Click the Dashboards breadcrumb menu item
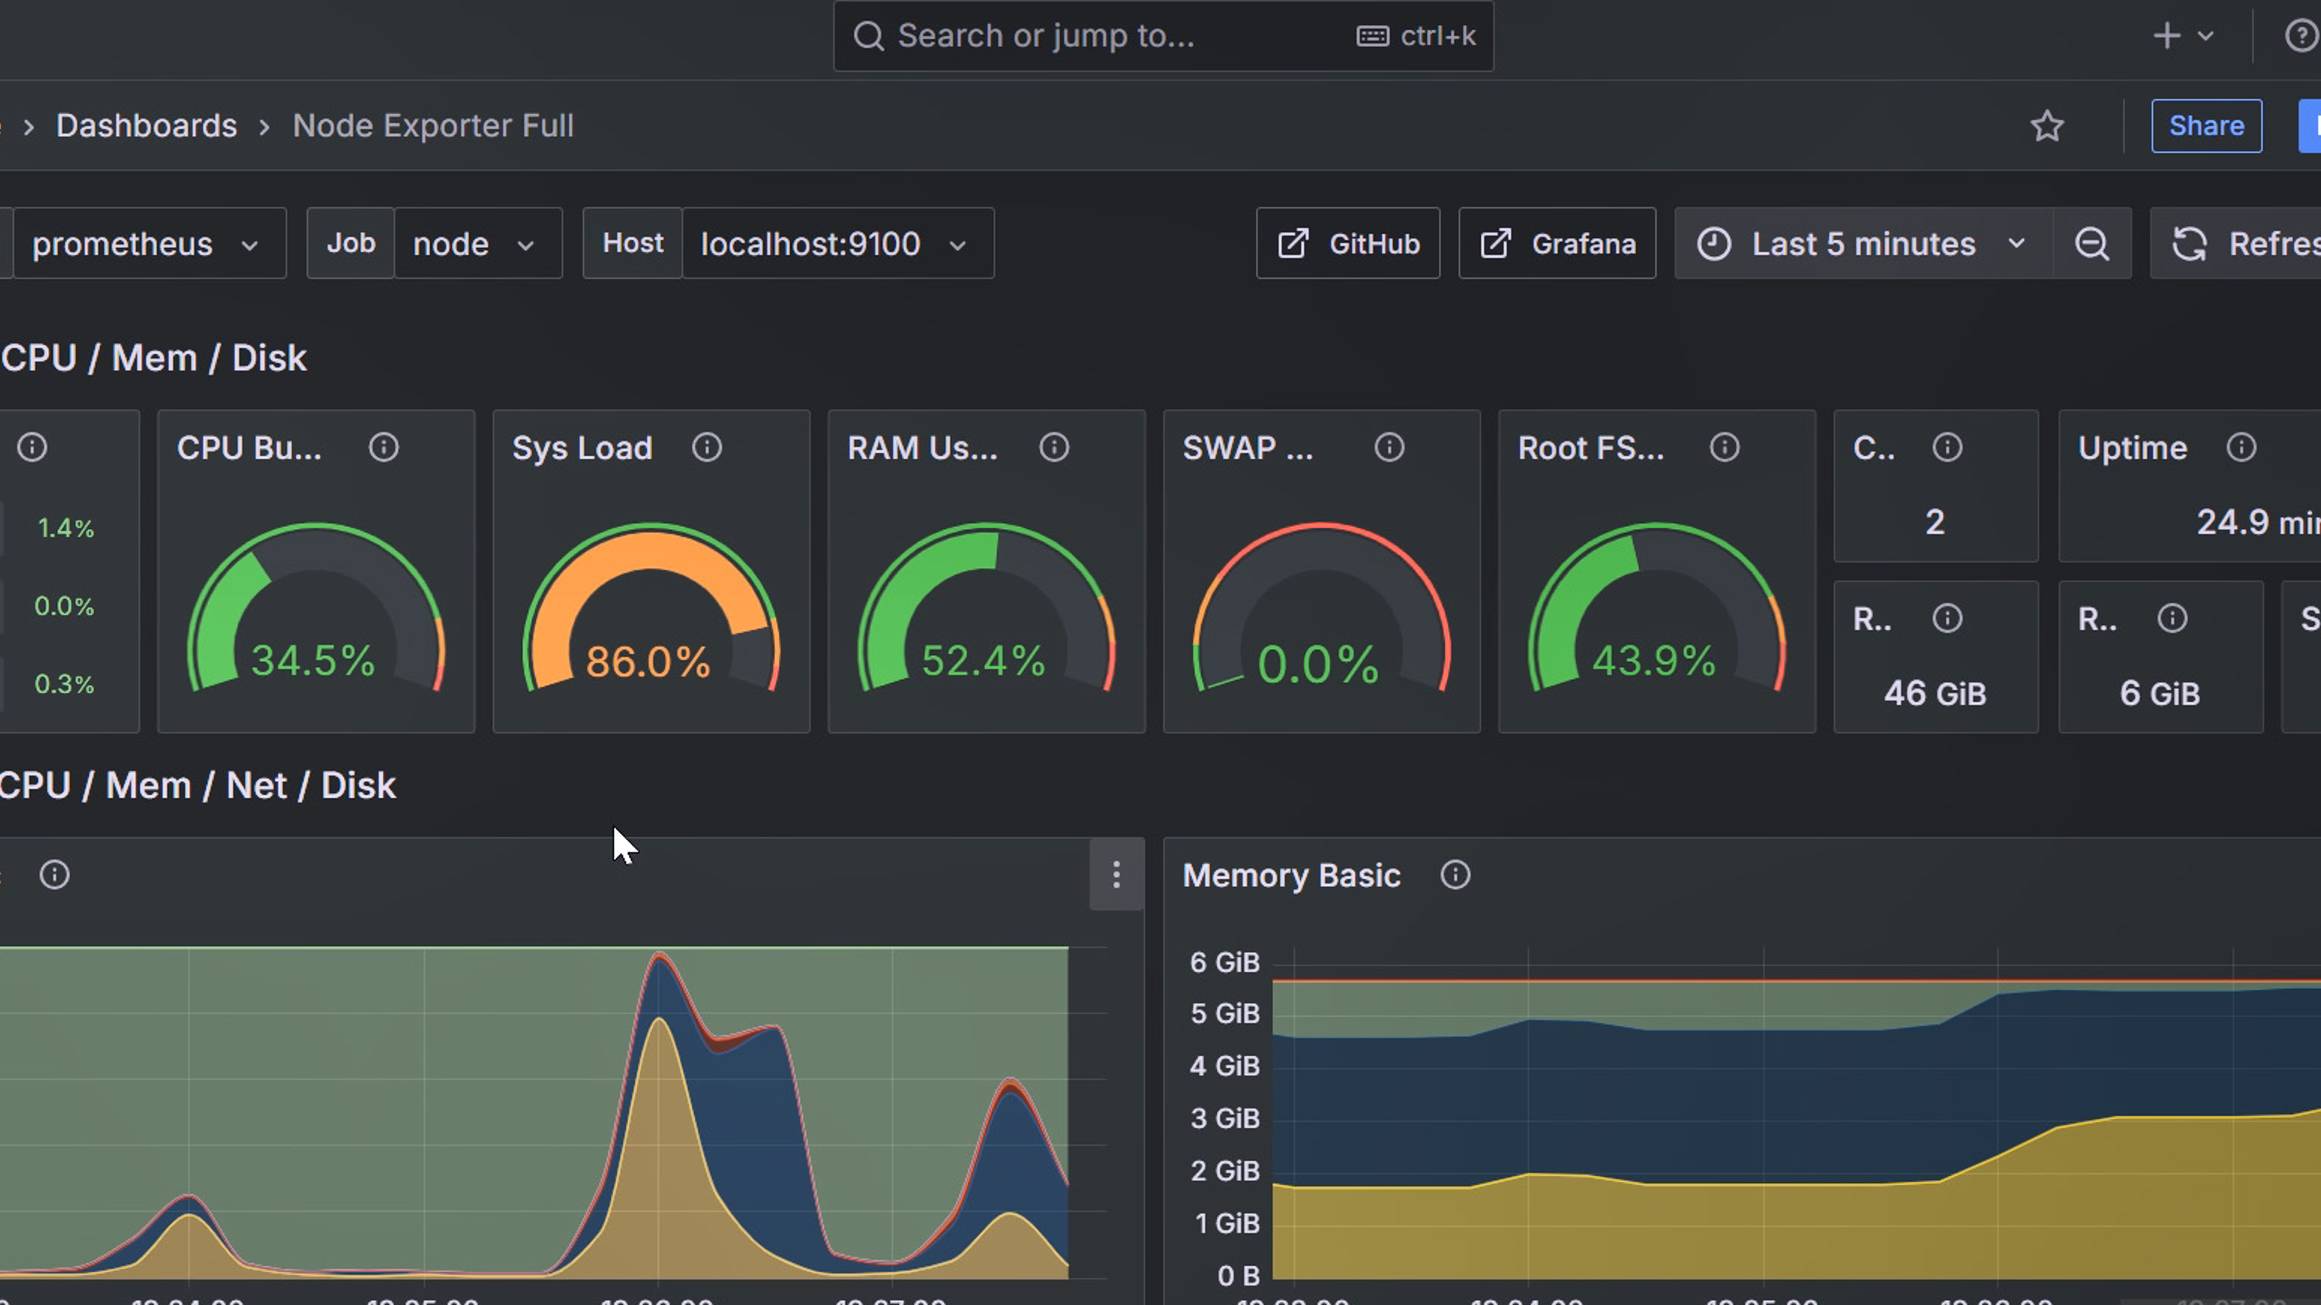The image size is (2321, 1305). 147,124
